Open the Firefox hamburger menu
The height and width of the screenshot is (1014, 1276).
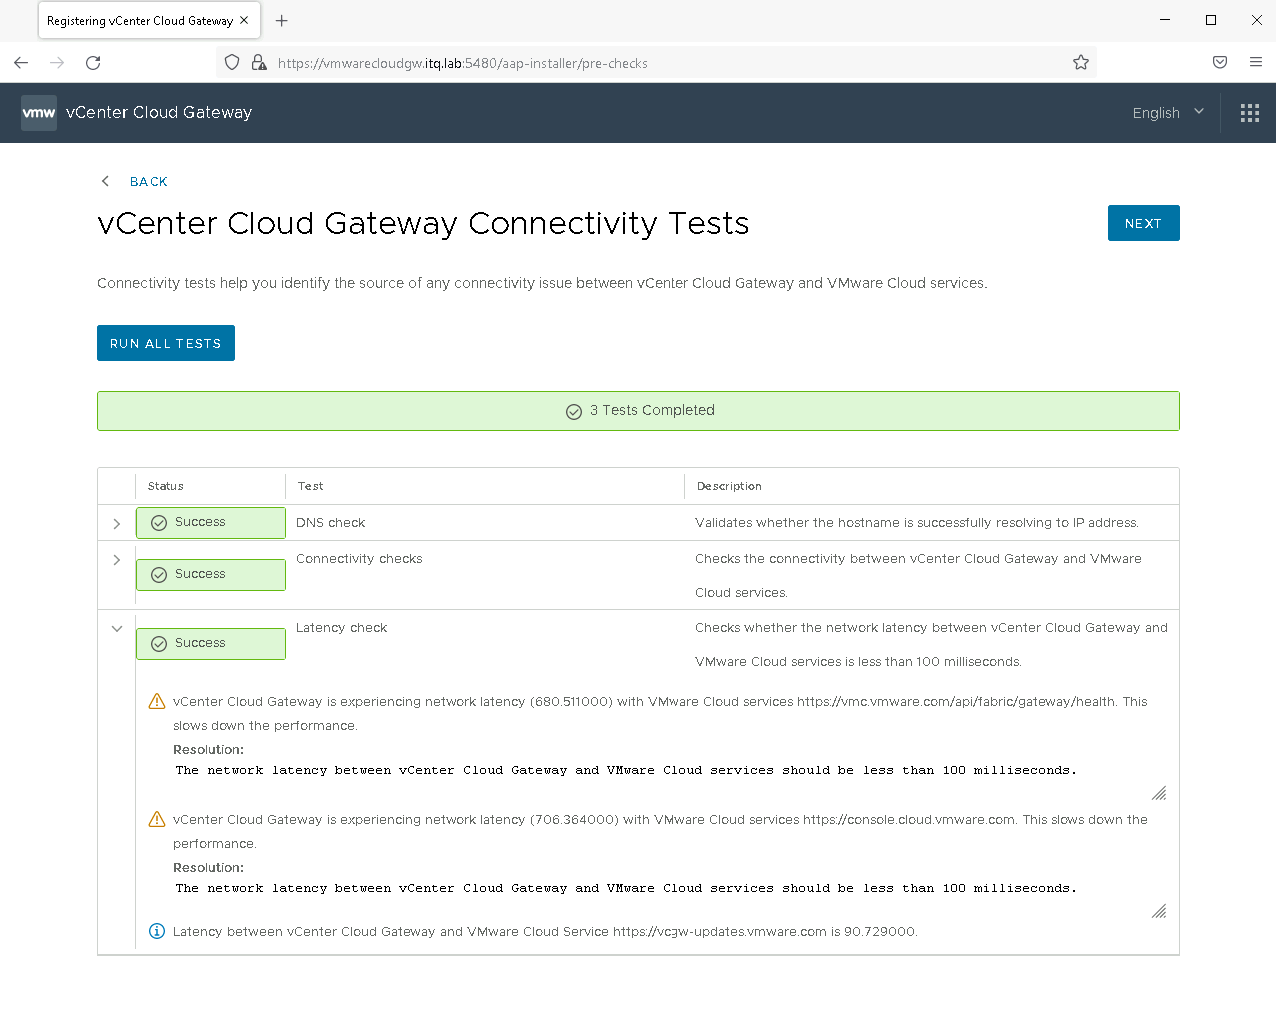1255,63
